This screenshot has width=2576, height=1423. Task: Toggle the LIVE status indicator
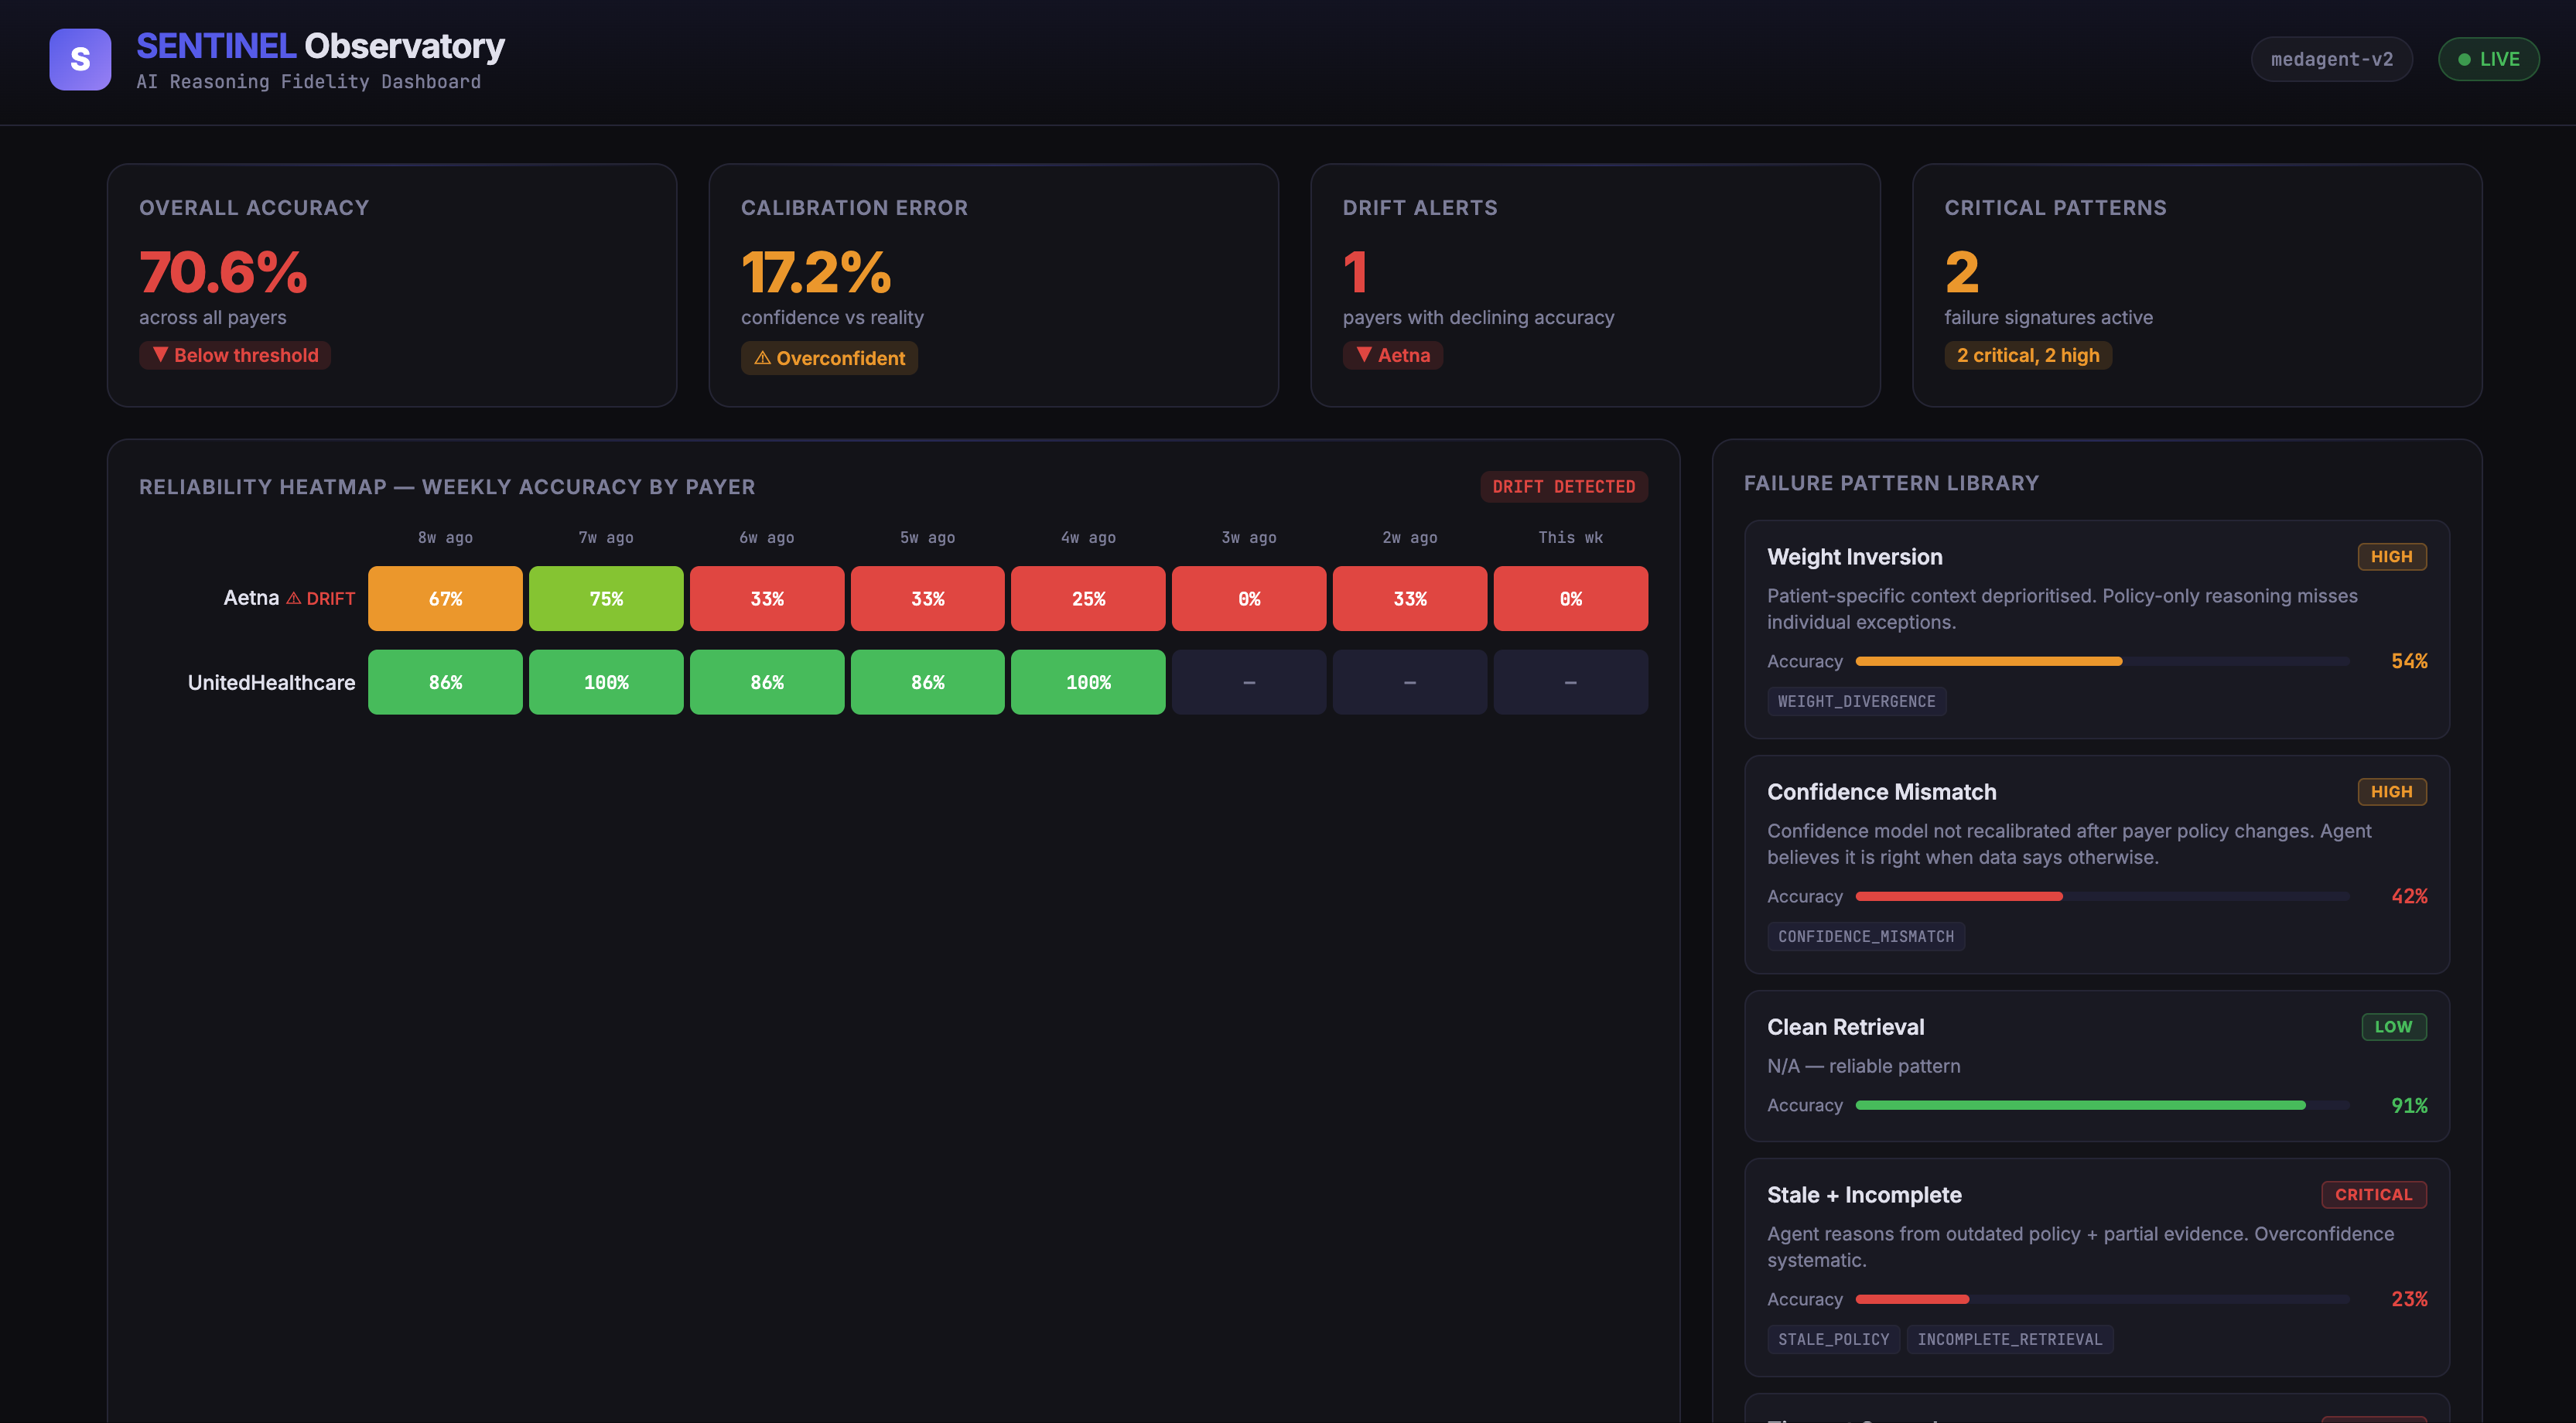click(2488, 59)
